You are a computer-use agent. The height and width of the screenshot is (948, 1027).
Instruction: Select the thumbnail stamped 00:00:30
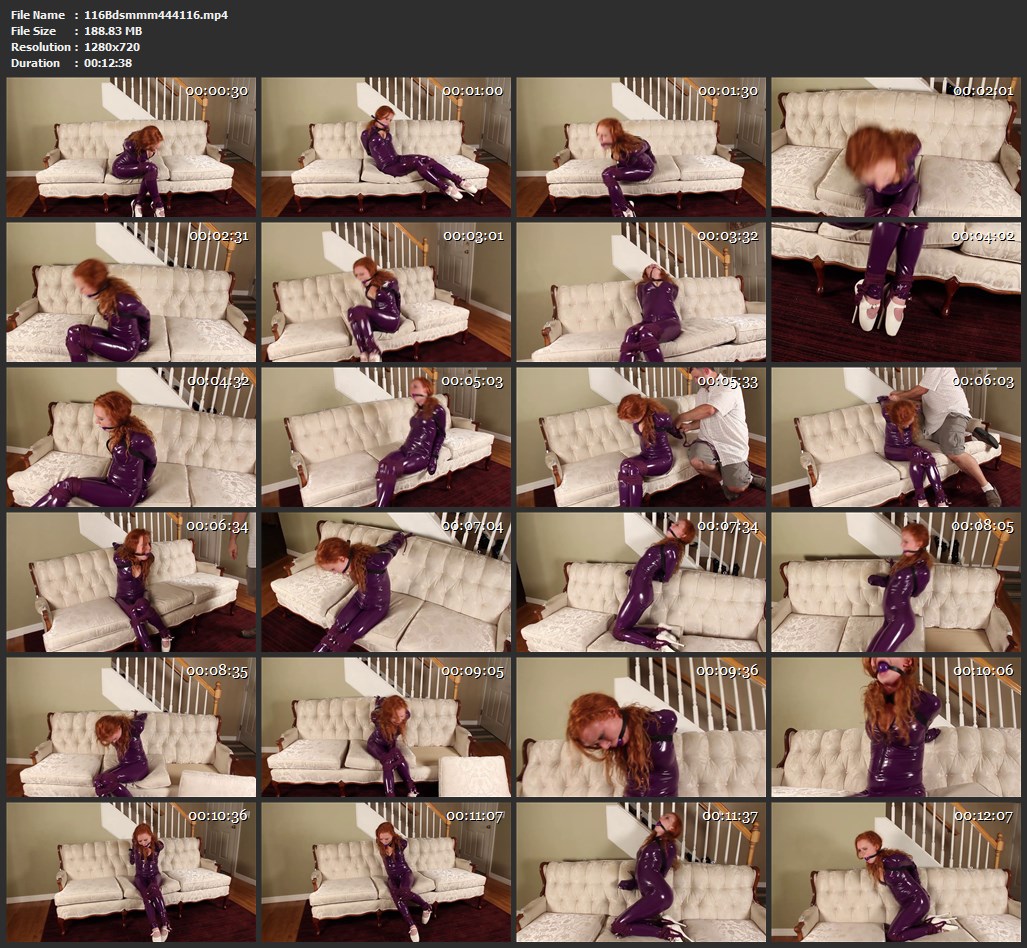click(x=131, y=147)
